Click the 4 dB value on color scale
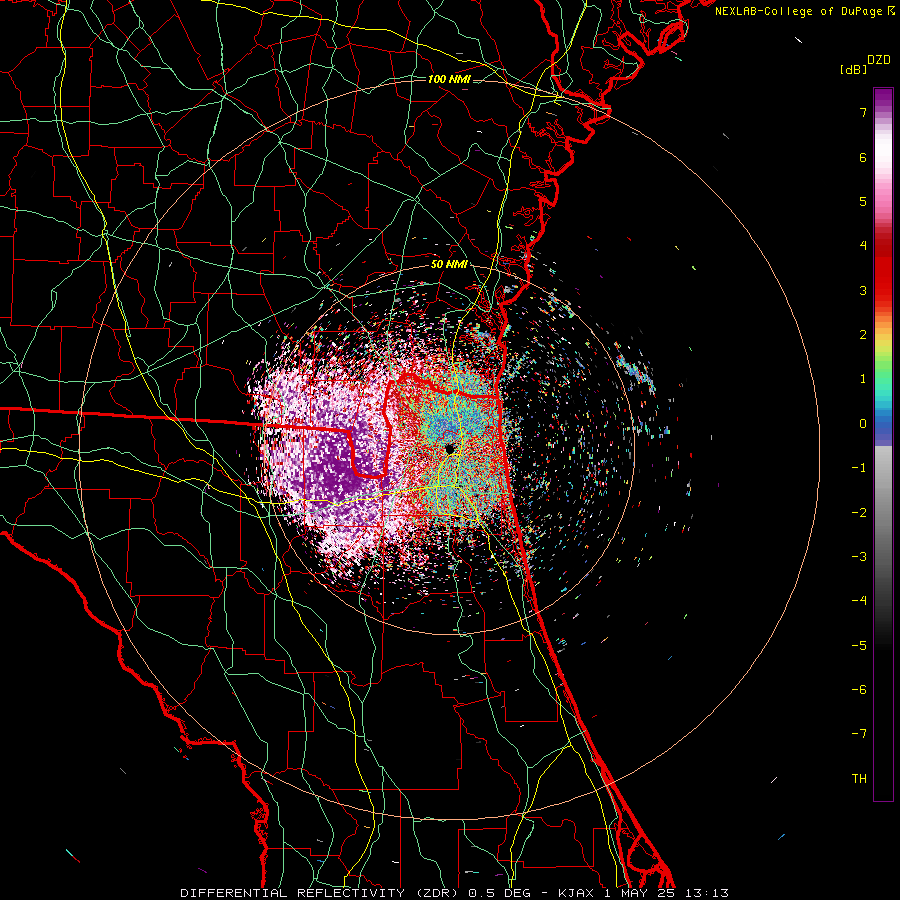900x900 pixels. (x=863, y=246)
